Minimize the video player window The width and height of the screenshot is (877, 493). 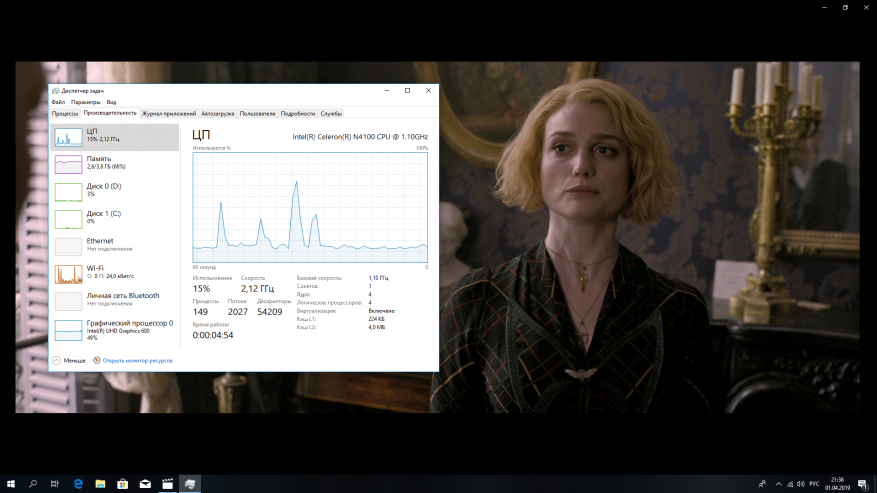coord(824,7)
